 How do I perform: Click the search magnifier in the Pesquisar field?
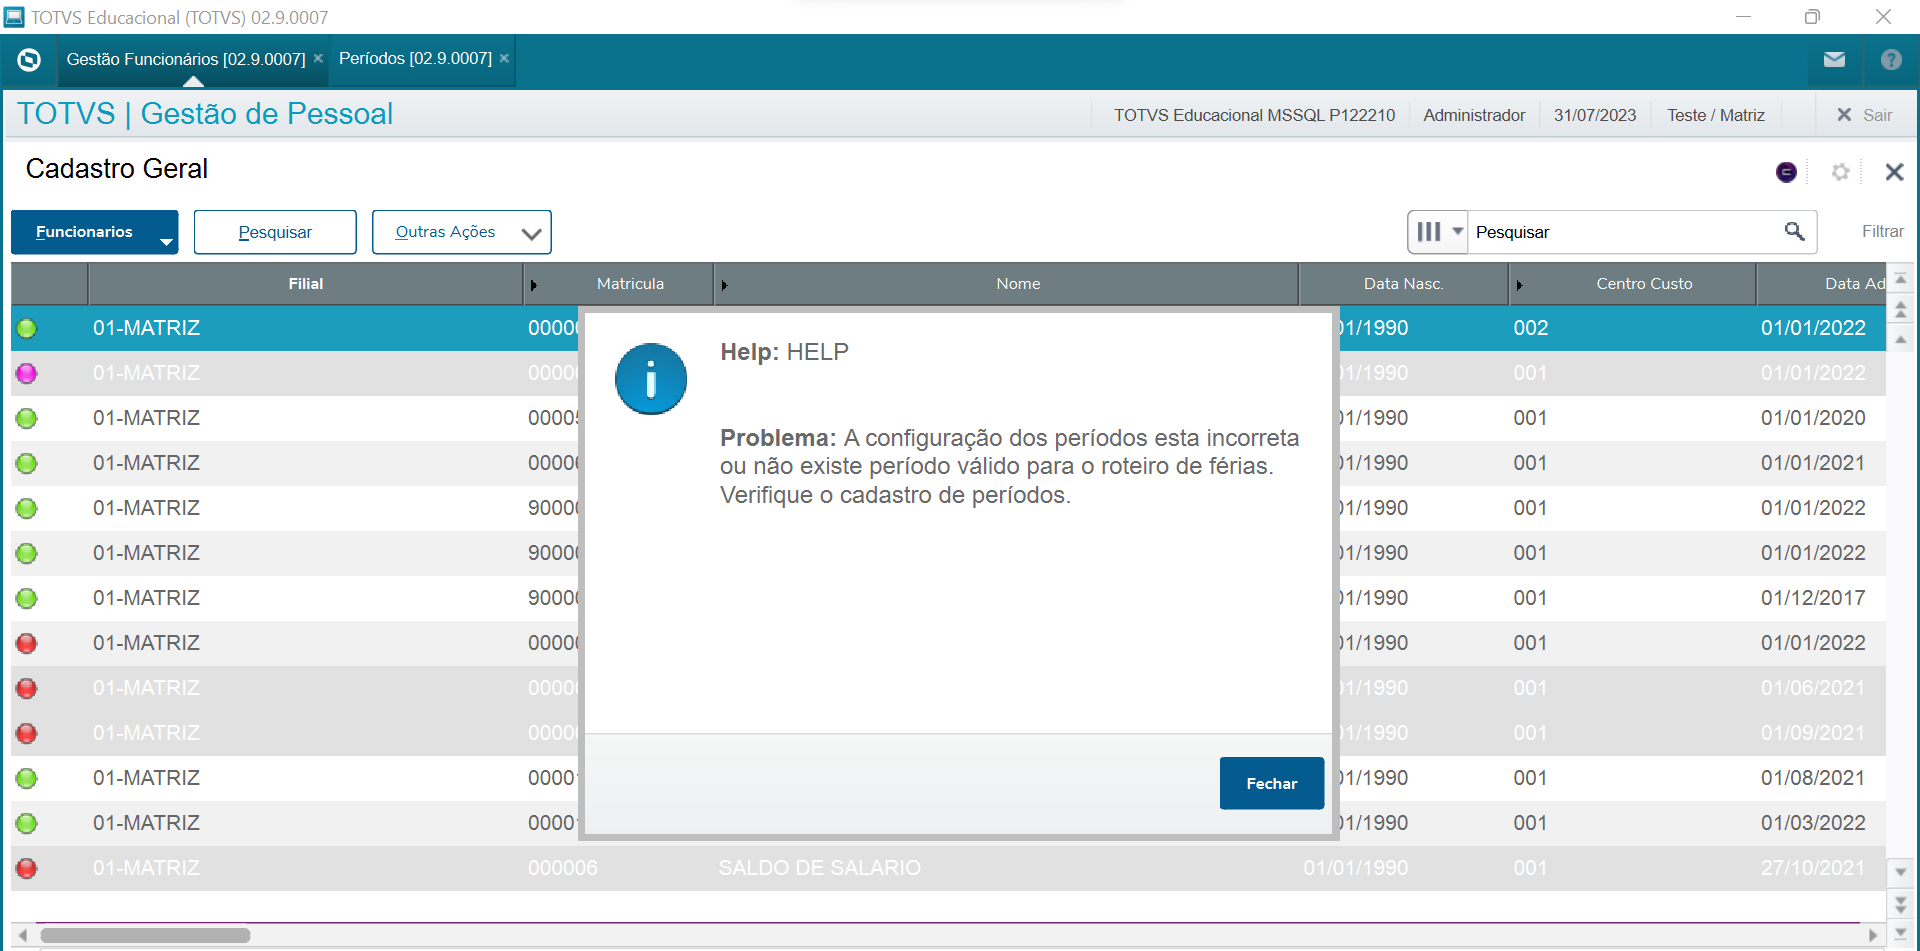1795,232
